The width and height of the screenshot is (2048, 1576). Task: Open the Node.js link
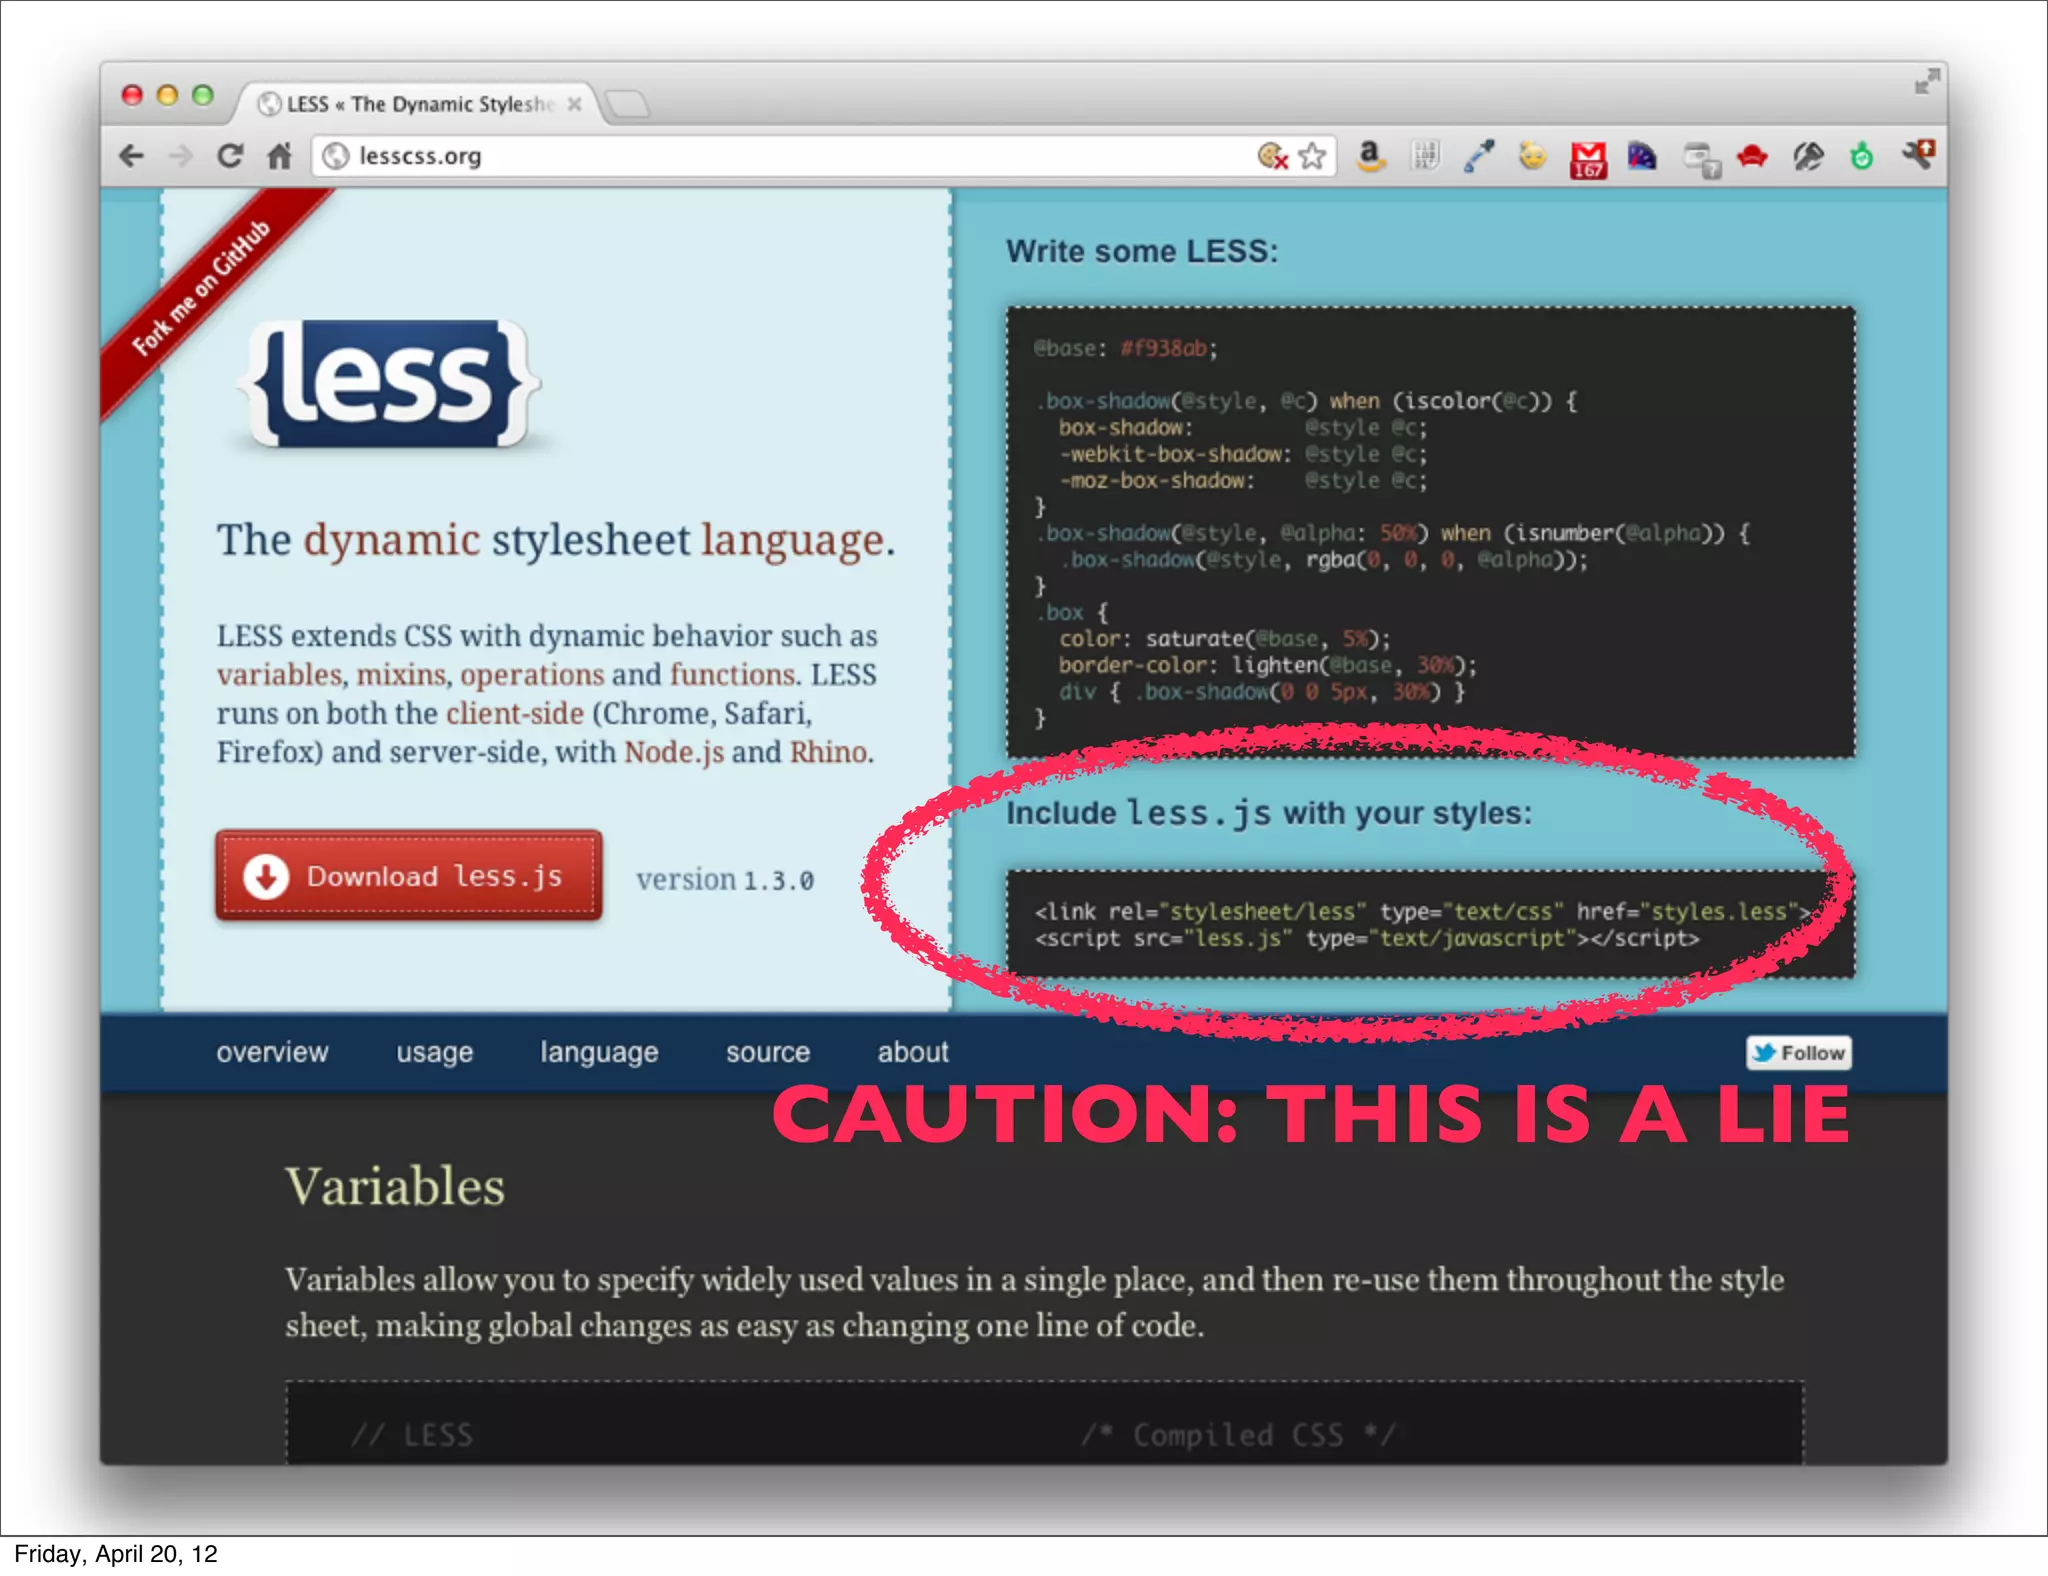click(673, 752)
